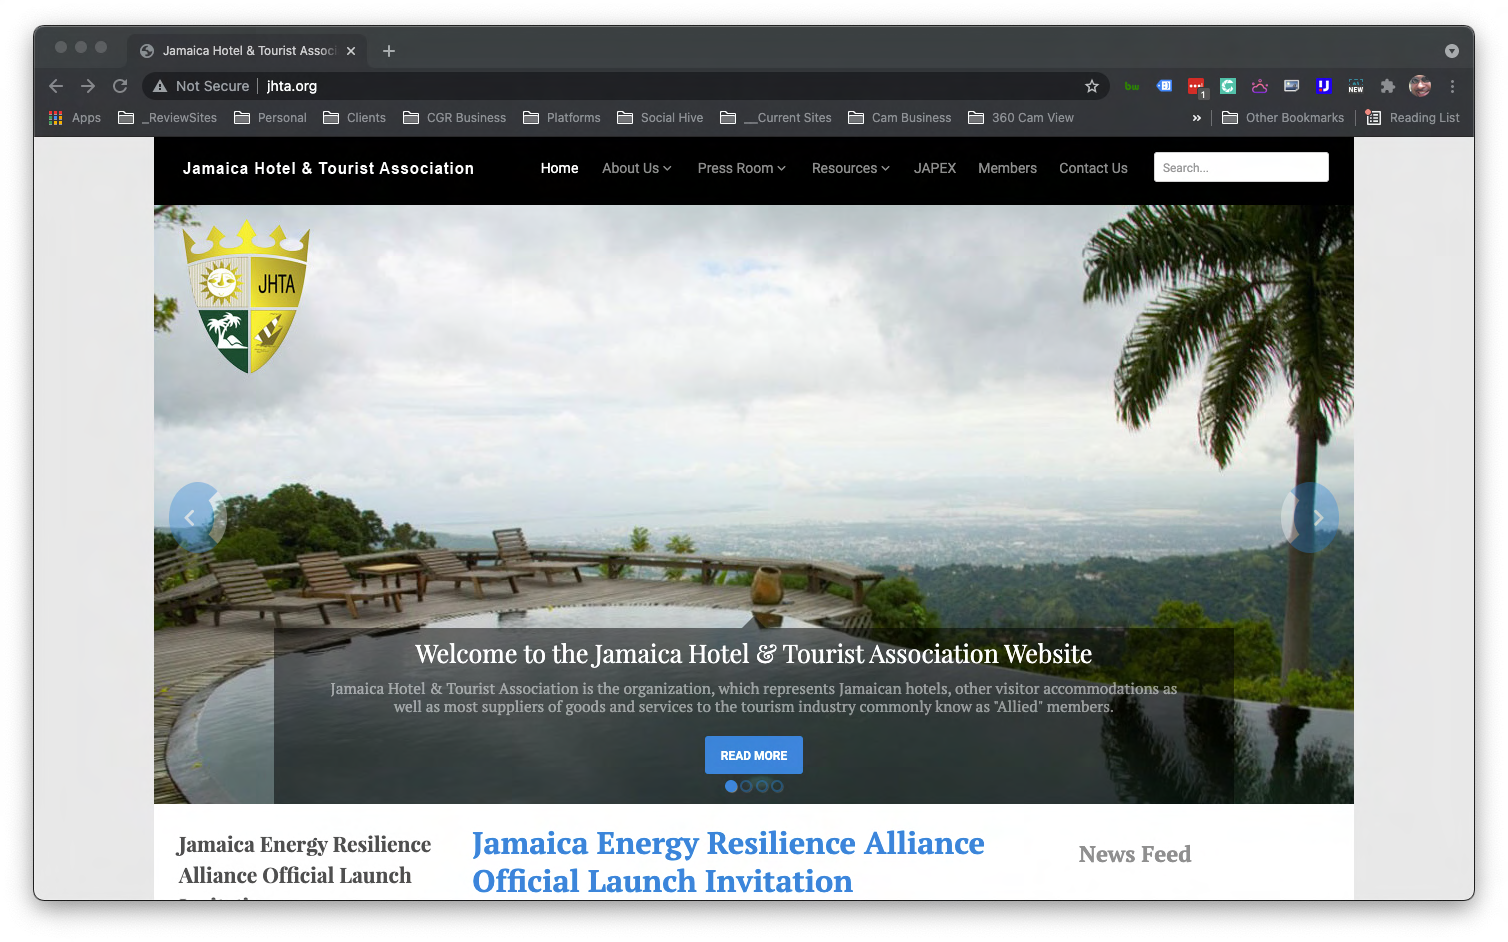Viewport: 1508px width, 942px height.
Task: Open the NEW screenshot extension icon
Action: 1356,86
